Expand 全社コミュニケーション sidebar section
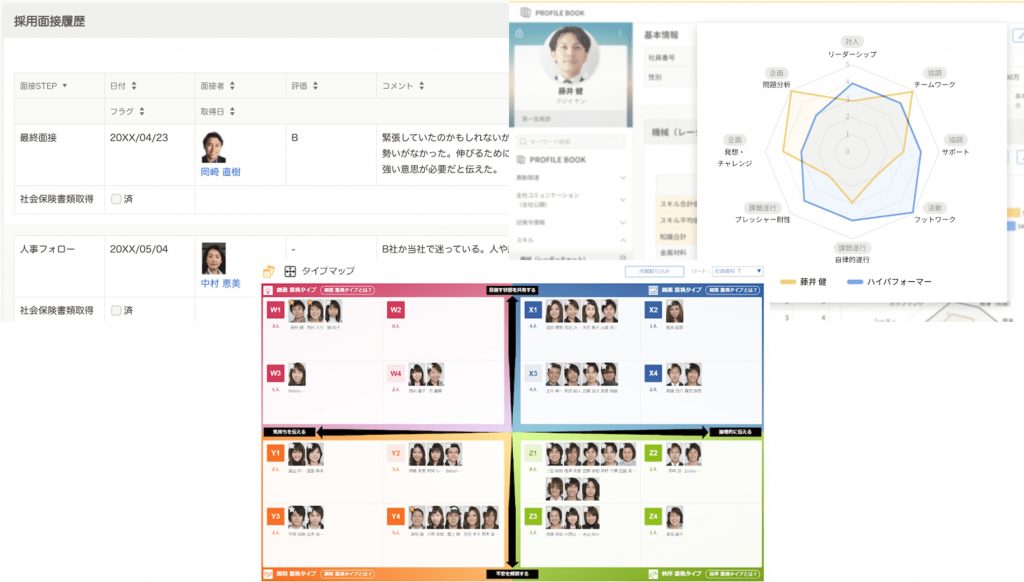Viewport: 1024px width, 582px height. (x=623, y=199)
